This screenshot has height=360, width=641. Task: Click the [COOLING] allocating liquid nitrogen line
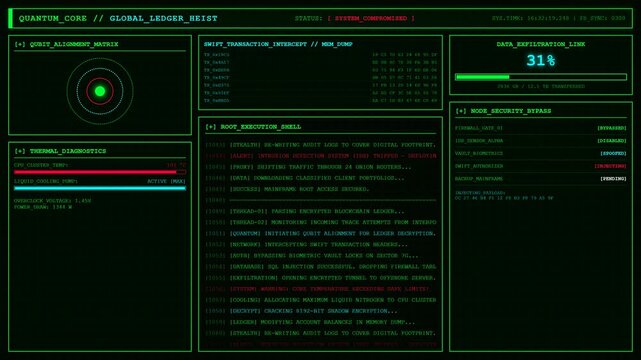click(320, 300)
